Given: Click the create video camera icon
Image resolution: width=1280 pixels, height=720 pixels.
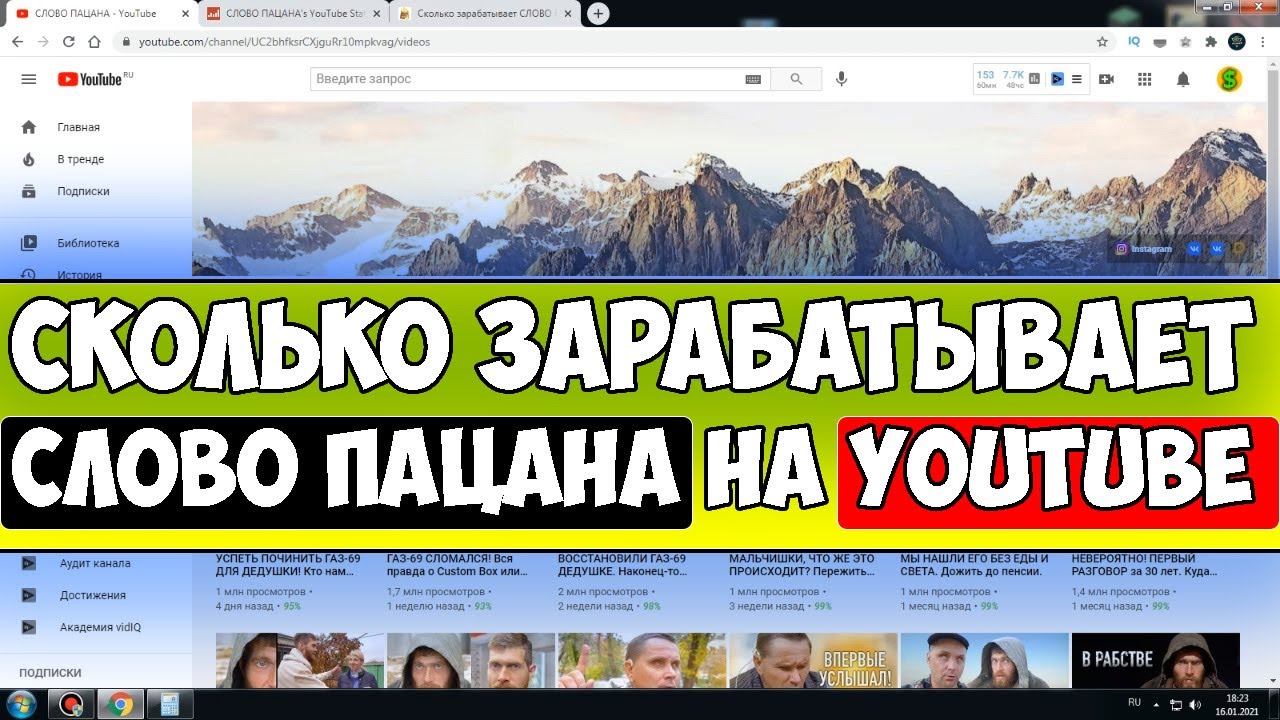Looking at the screenshot, I should tap(1106, 79).
